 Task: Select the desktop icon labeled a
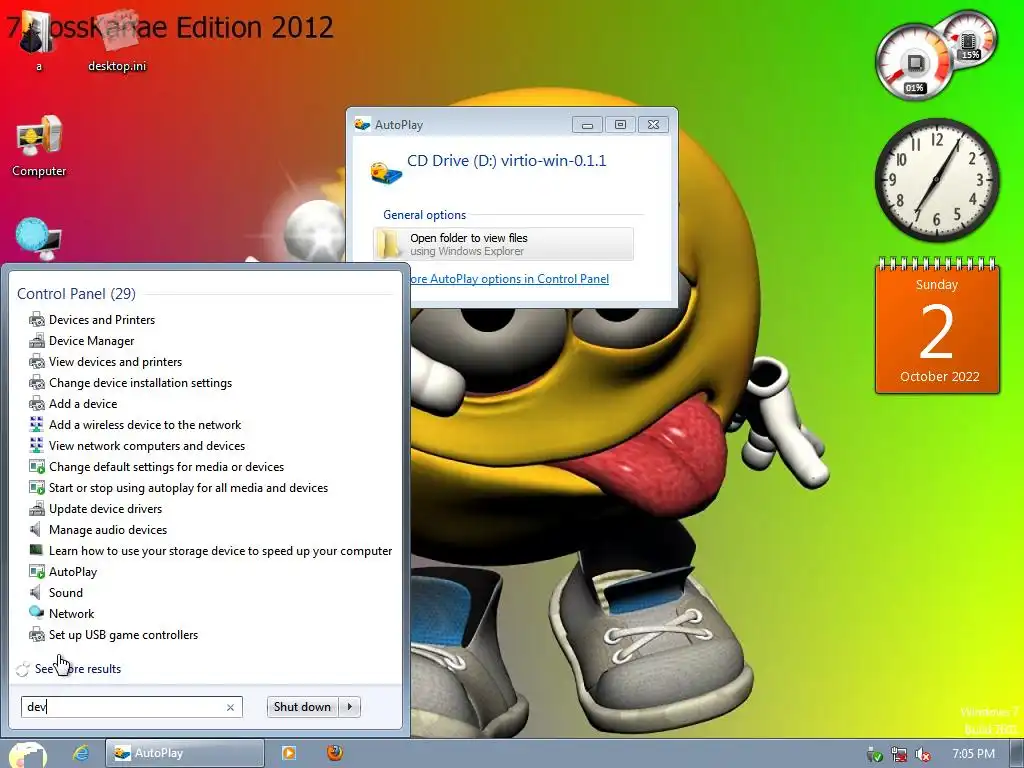(x=39, y=41)
